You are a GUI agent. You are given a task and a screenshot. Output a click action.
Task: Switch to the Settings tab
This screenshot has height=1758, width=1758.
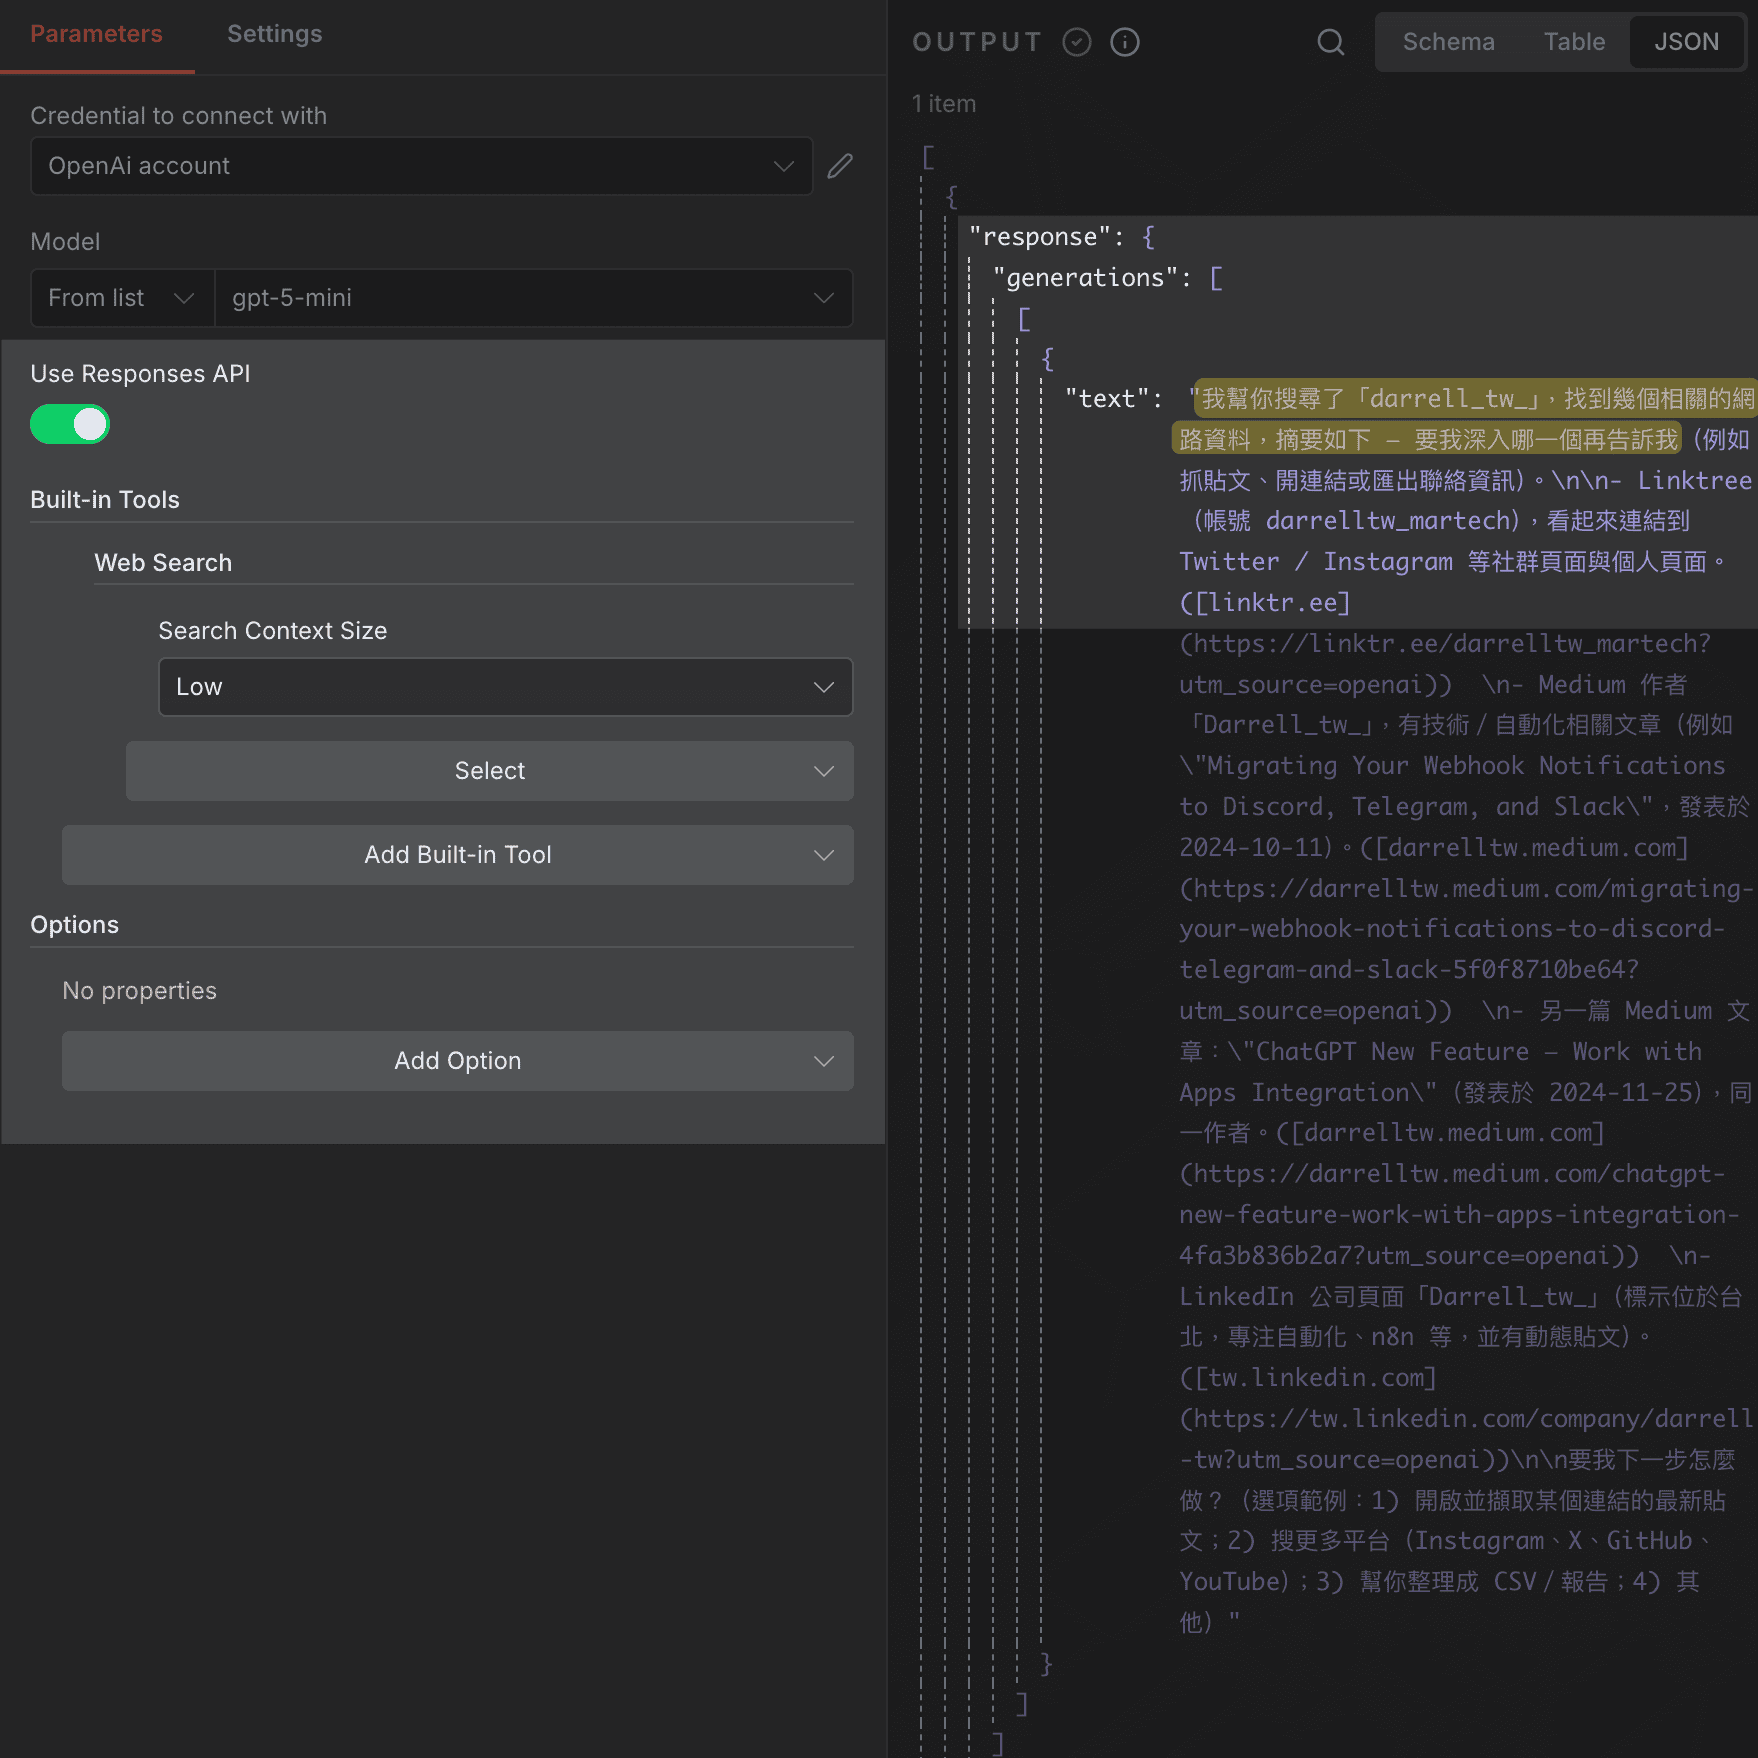pyautogui.click(x=274, y=33)
